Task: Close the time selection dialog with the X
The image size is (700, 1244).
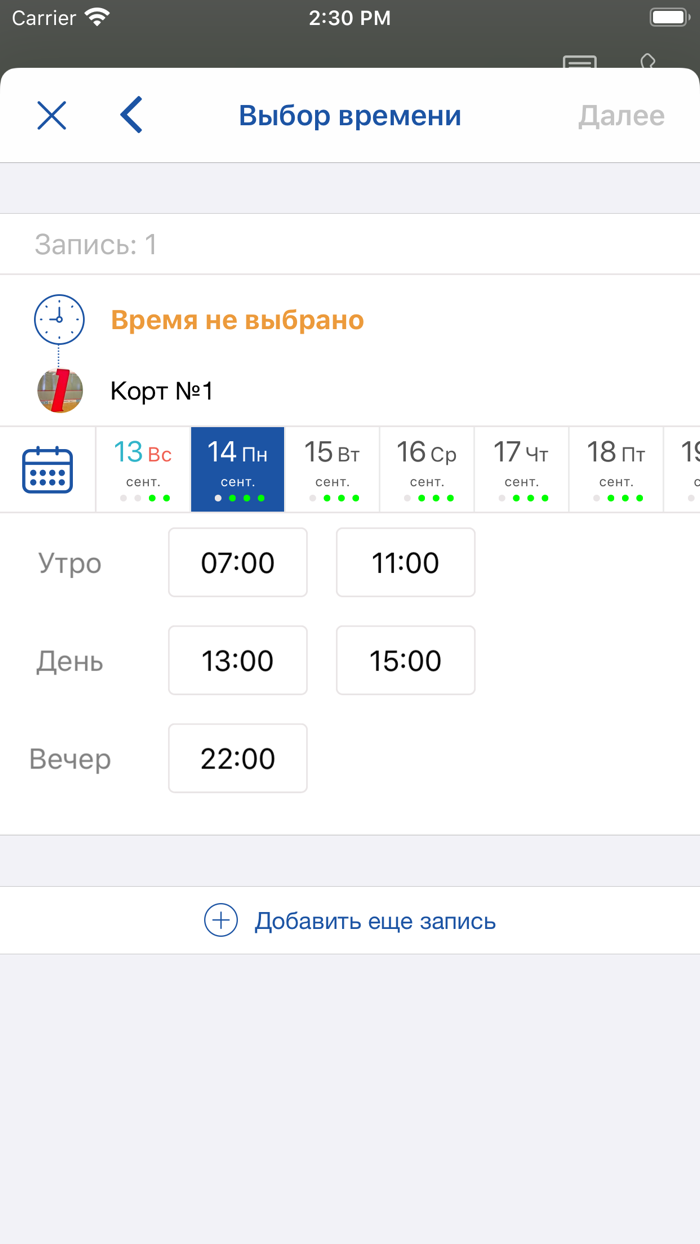Action: 52,116
